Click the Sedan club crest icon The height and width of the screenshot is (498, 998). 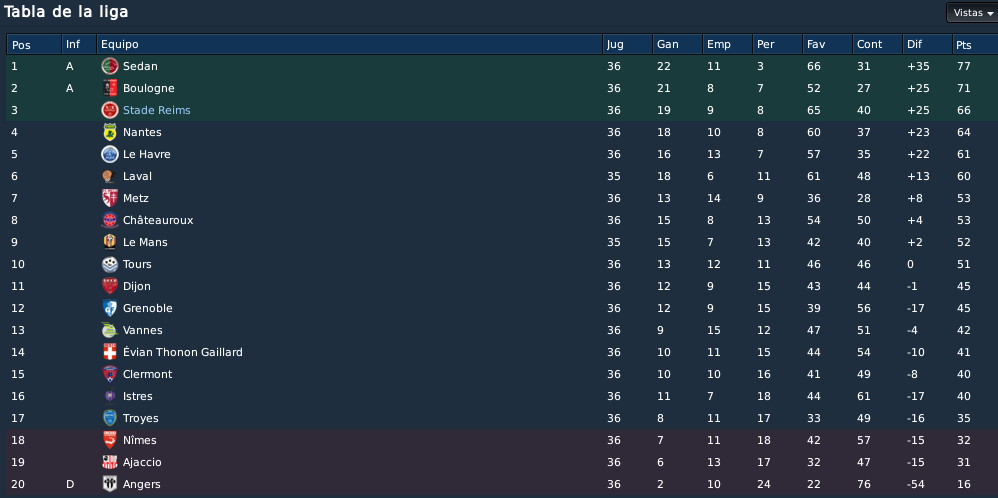[109, 66]
